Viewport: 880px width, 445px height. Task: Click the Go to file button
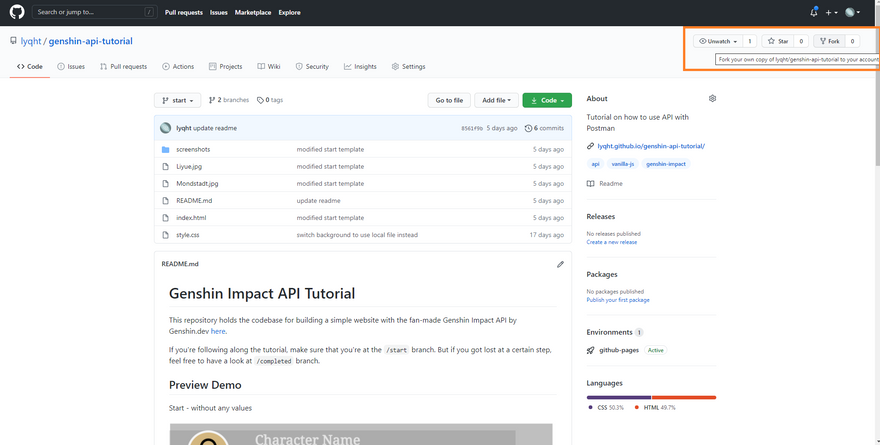tap(449, 100)
